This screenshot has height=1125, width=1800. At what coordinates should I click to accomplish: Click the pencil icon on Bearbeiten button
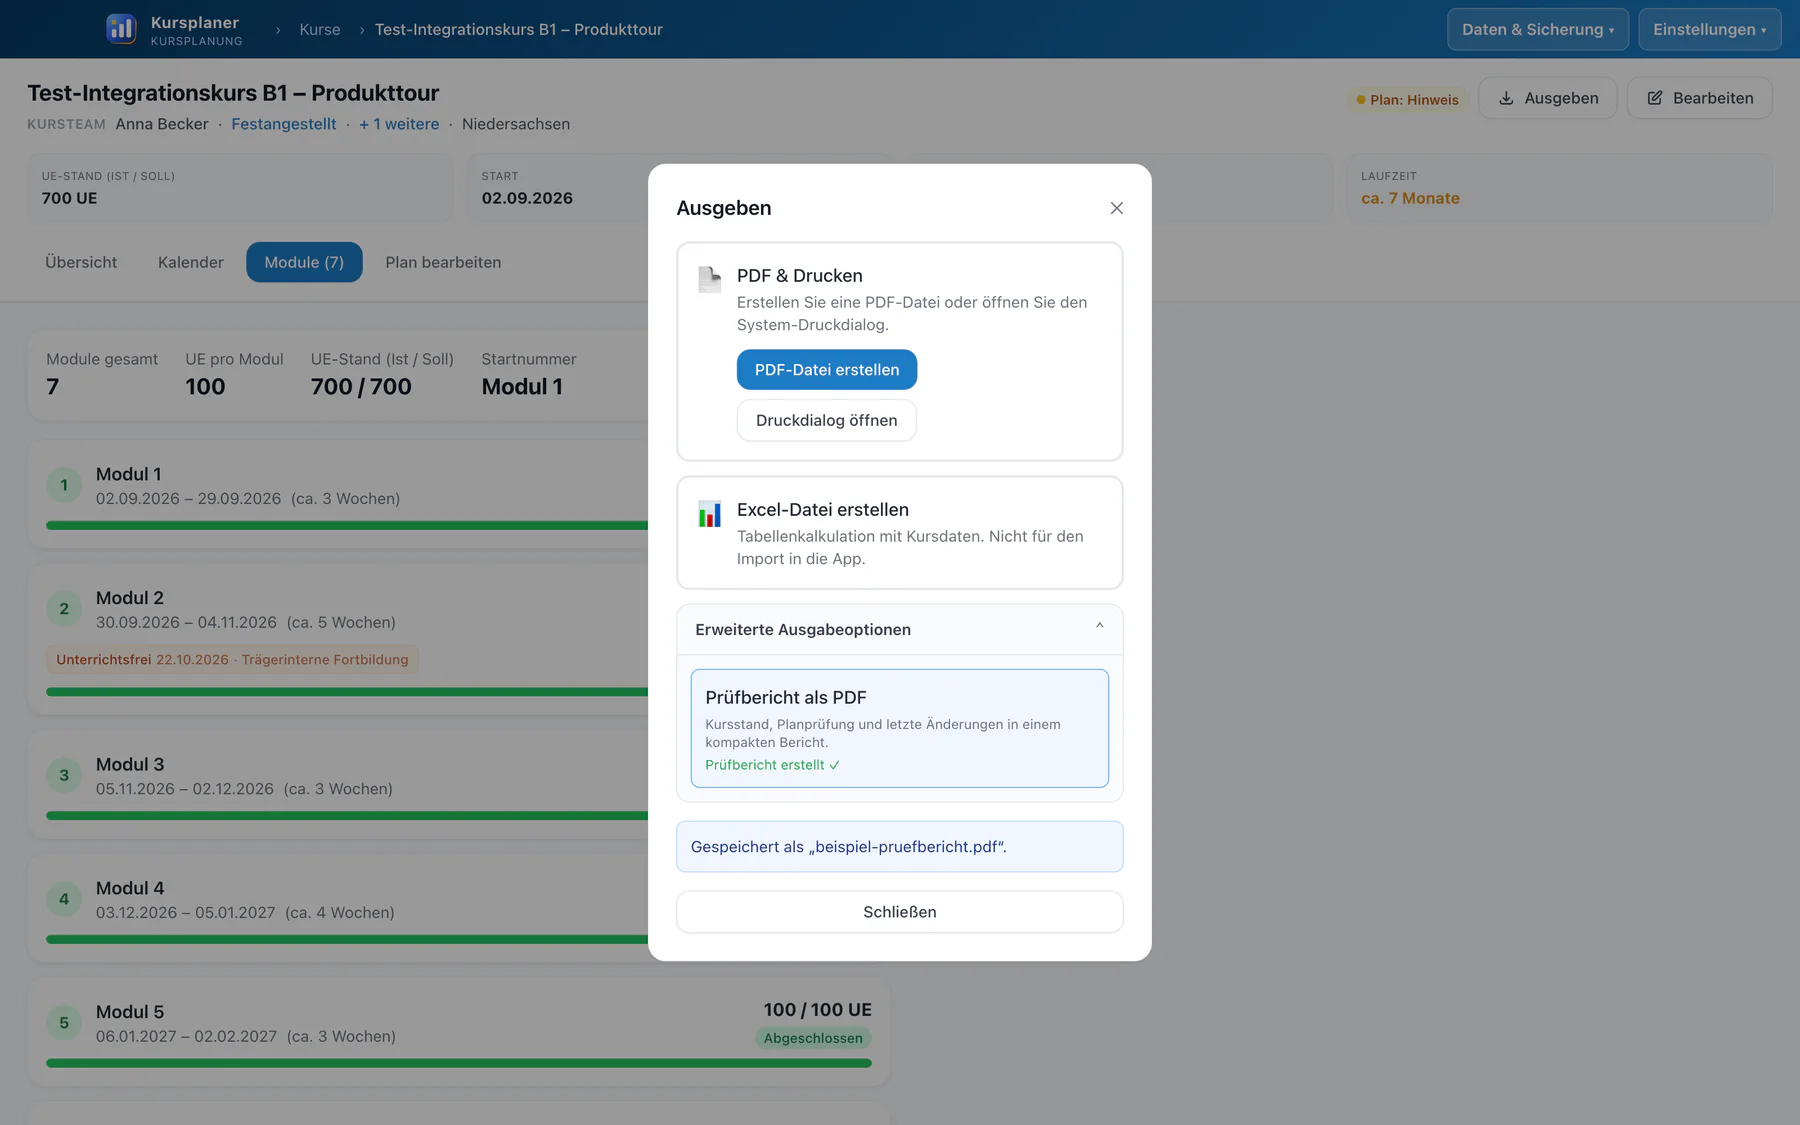click(1655, 98)
